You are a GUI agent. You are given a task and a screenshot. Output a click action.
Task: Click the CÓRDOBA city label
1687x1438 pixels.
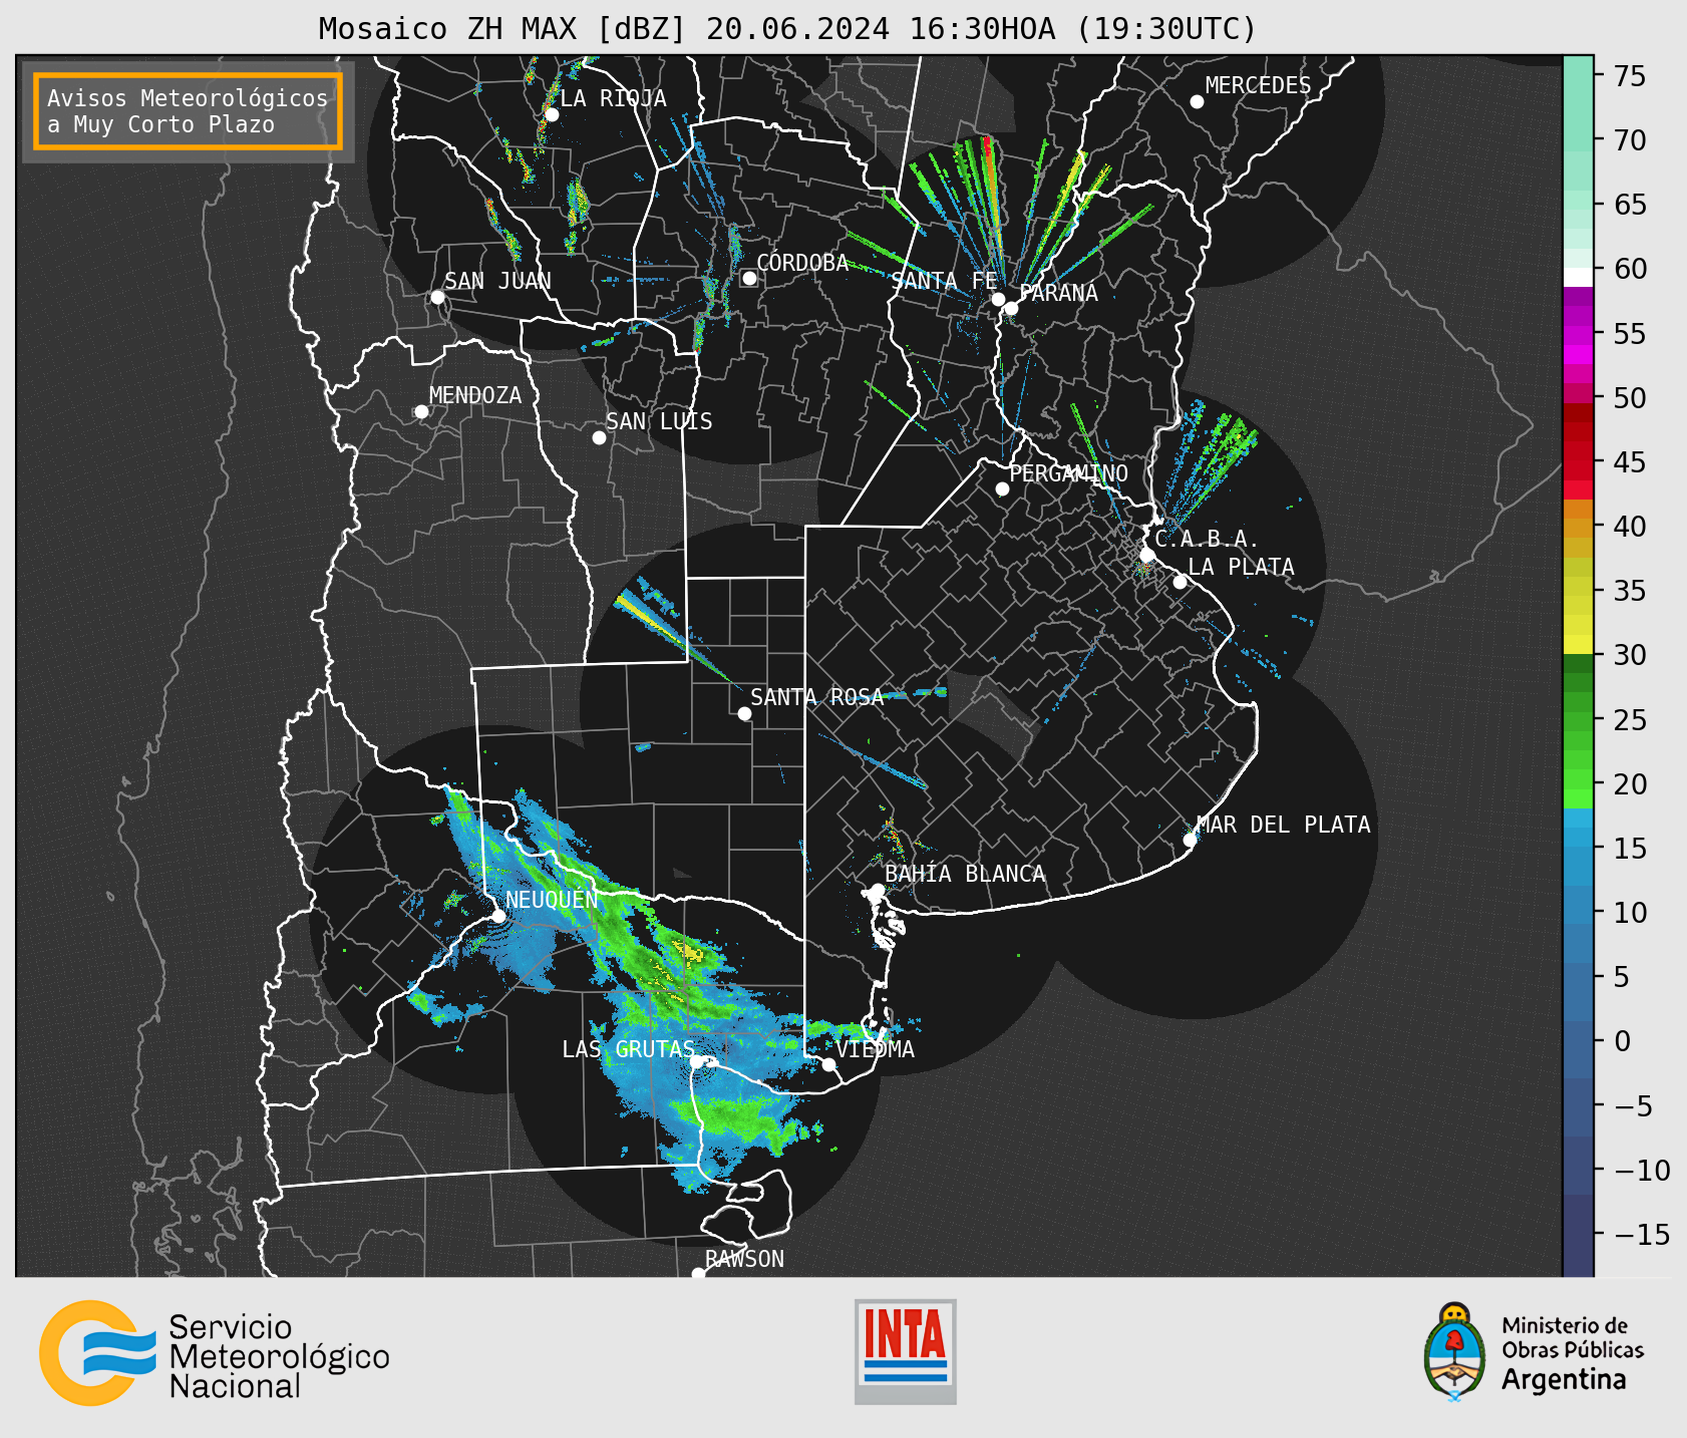tap(803, 263)
